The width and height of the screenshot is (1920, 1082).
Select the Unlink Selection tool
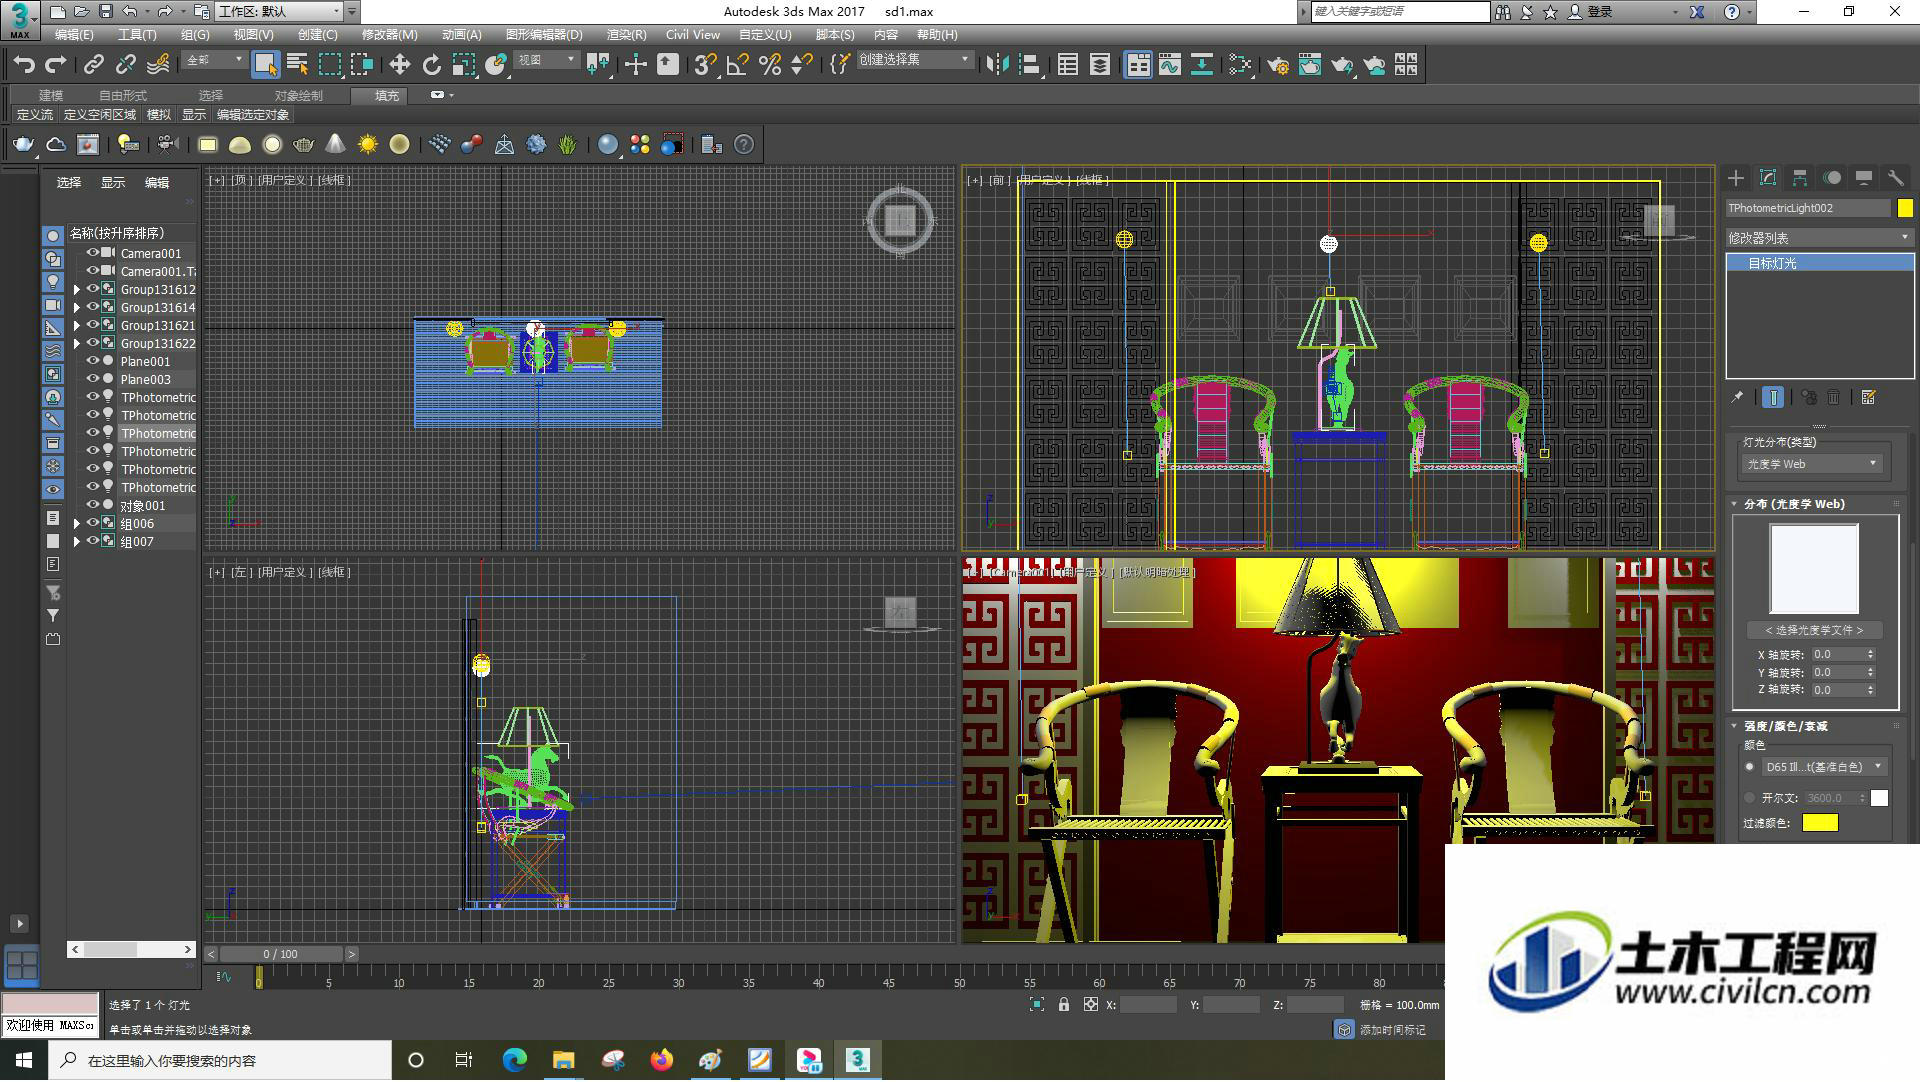tap(126, 65)
